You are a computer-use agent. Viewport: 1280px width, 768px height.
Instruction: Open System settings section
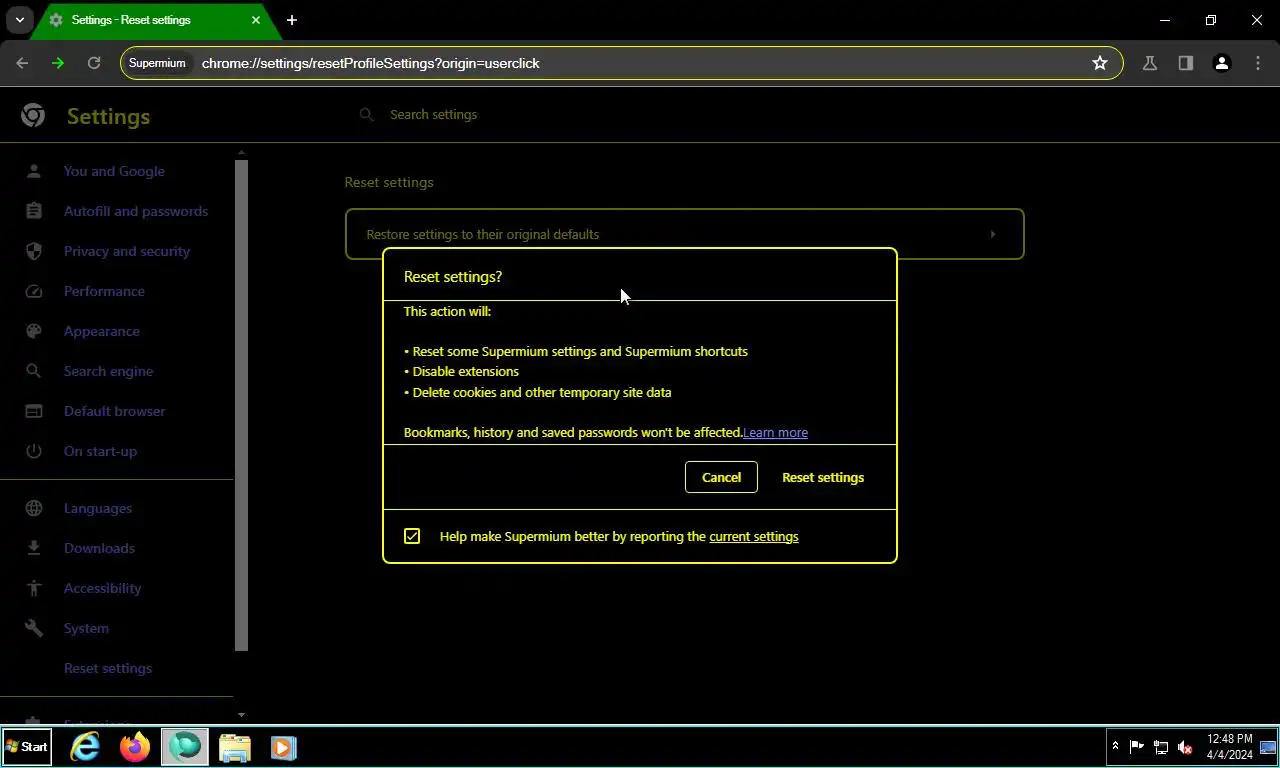pyautogui.click(x=86, y=628)
